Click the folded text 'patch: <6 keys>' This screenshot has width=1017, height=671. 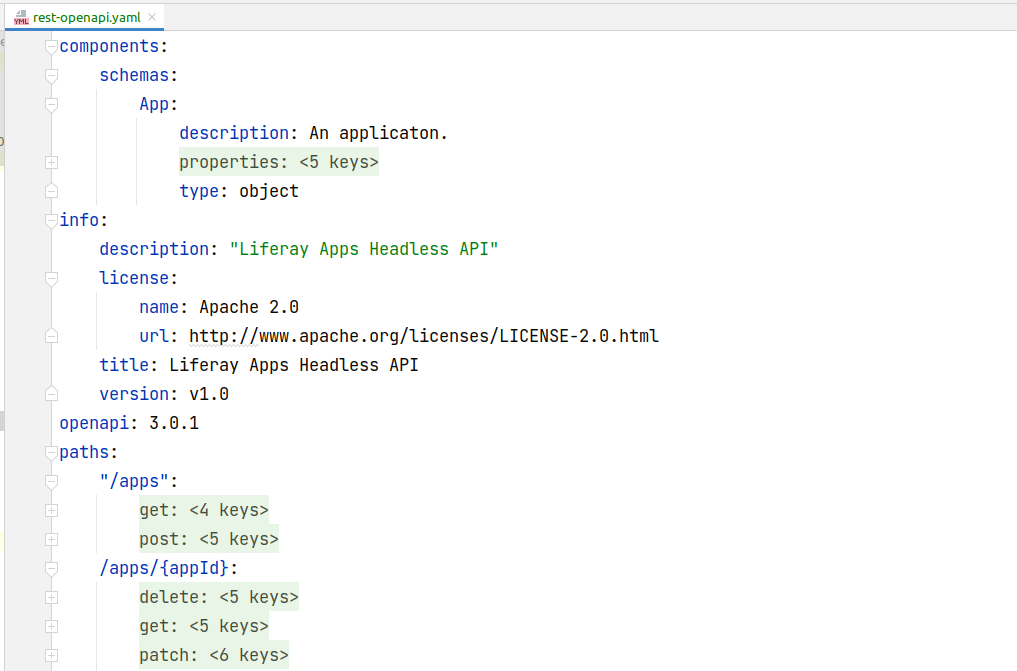pos(214,655)
